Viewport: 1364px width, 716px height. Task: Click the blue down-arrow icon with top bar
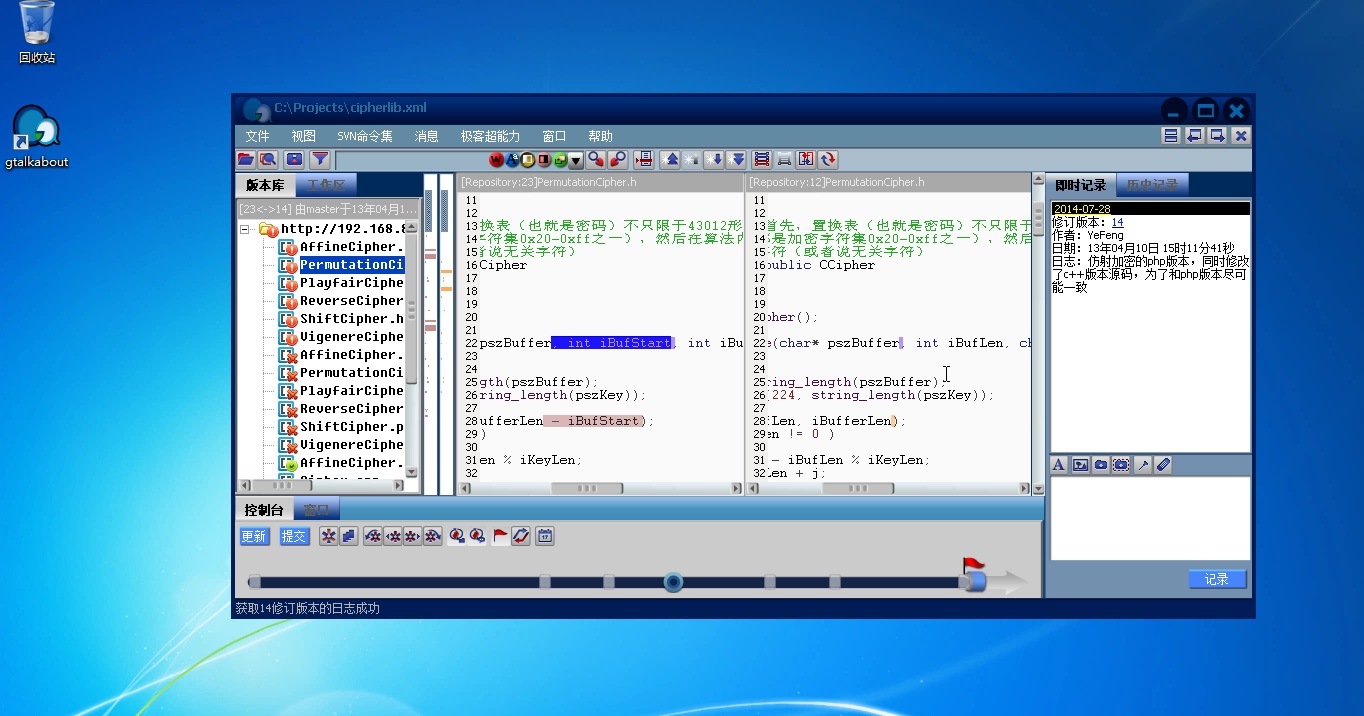coord(714,159)
